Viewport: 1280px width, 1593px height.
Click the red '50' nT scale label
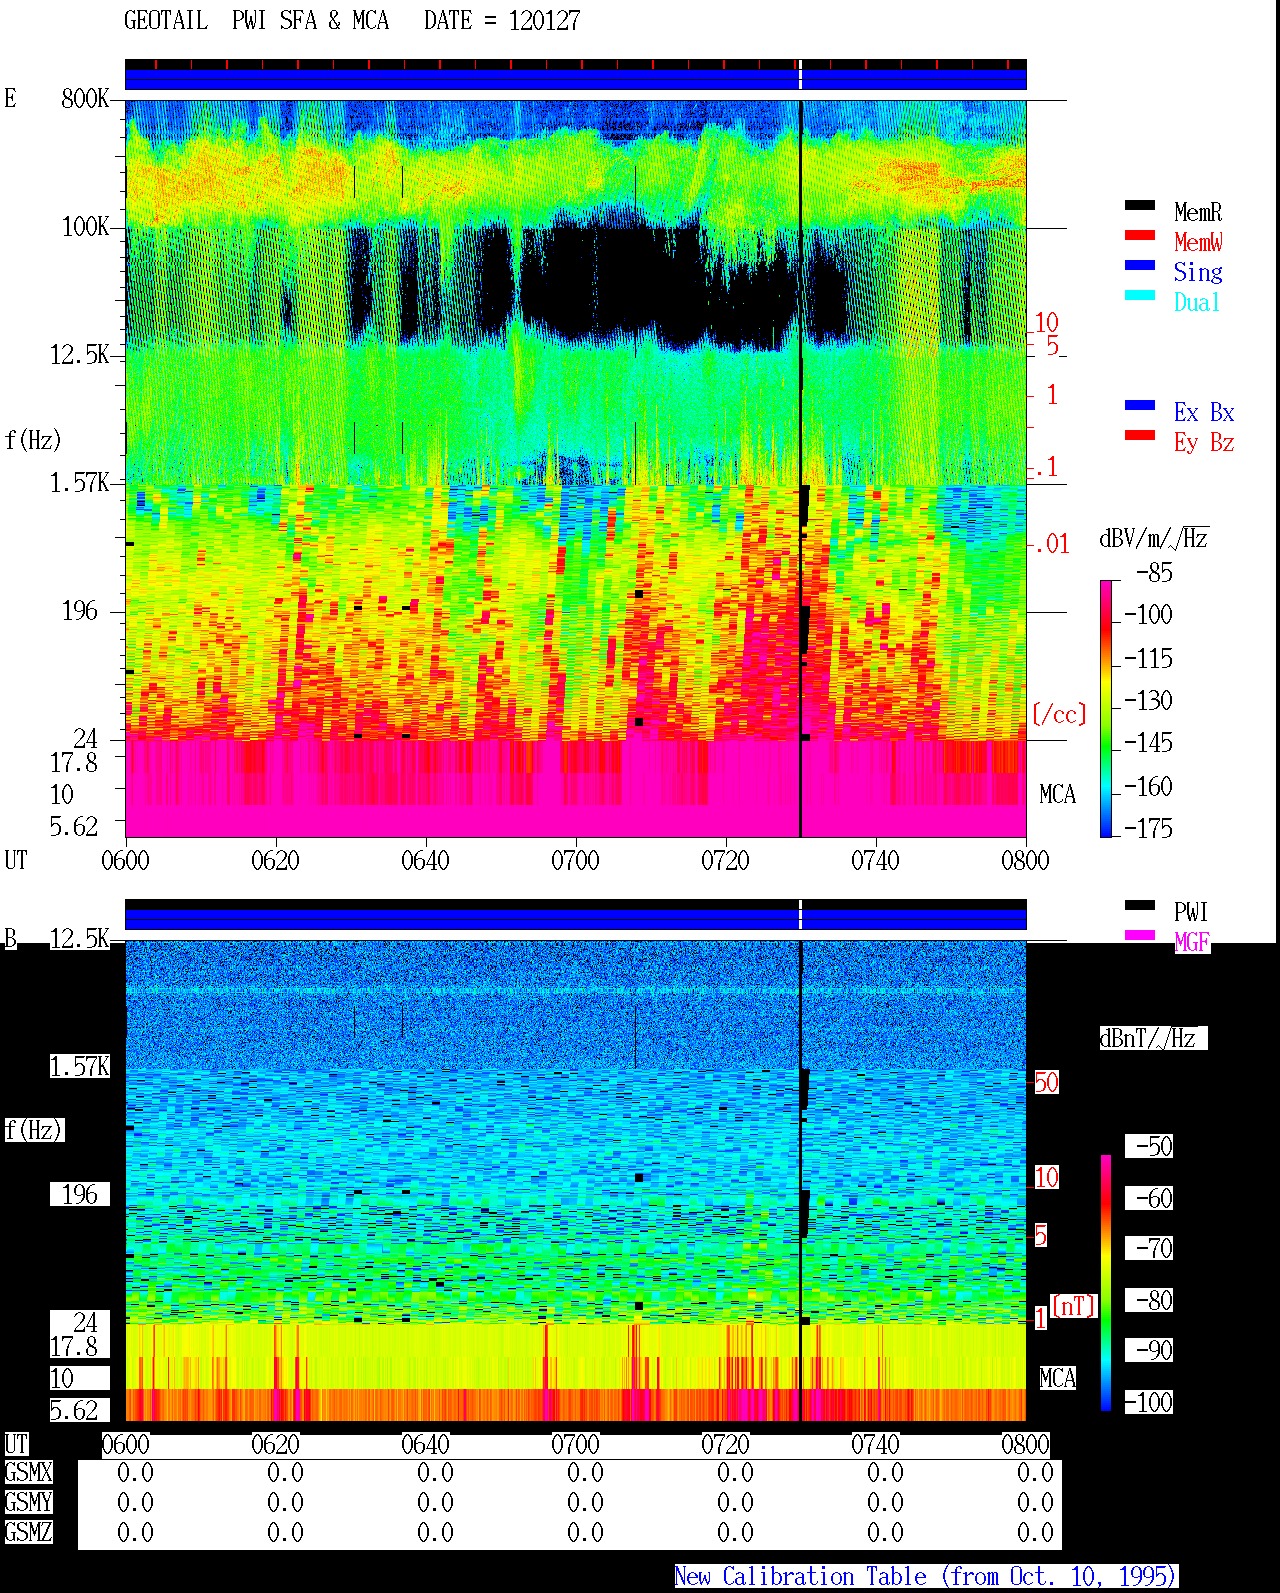click(1046, 1082)
